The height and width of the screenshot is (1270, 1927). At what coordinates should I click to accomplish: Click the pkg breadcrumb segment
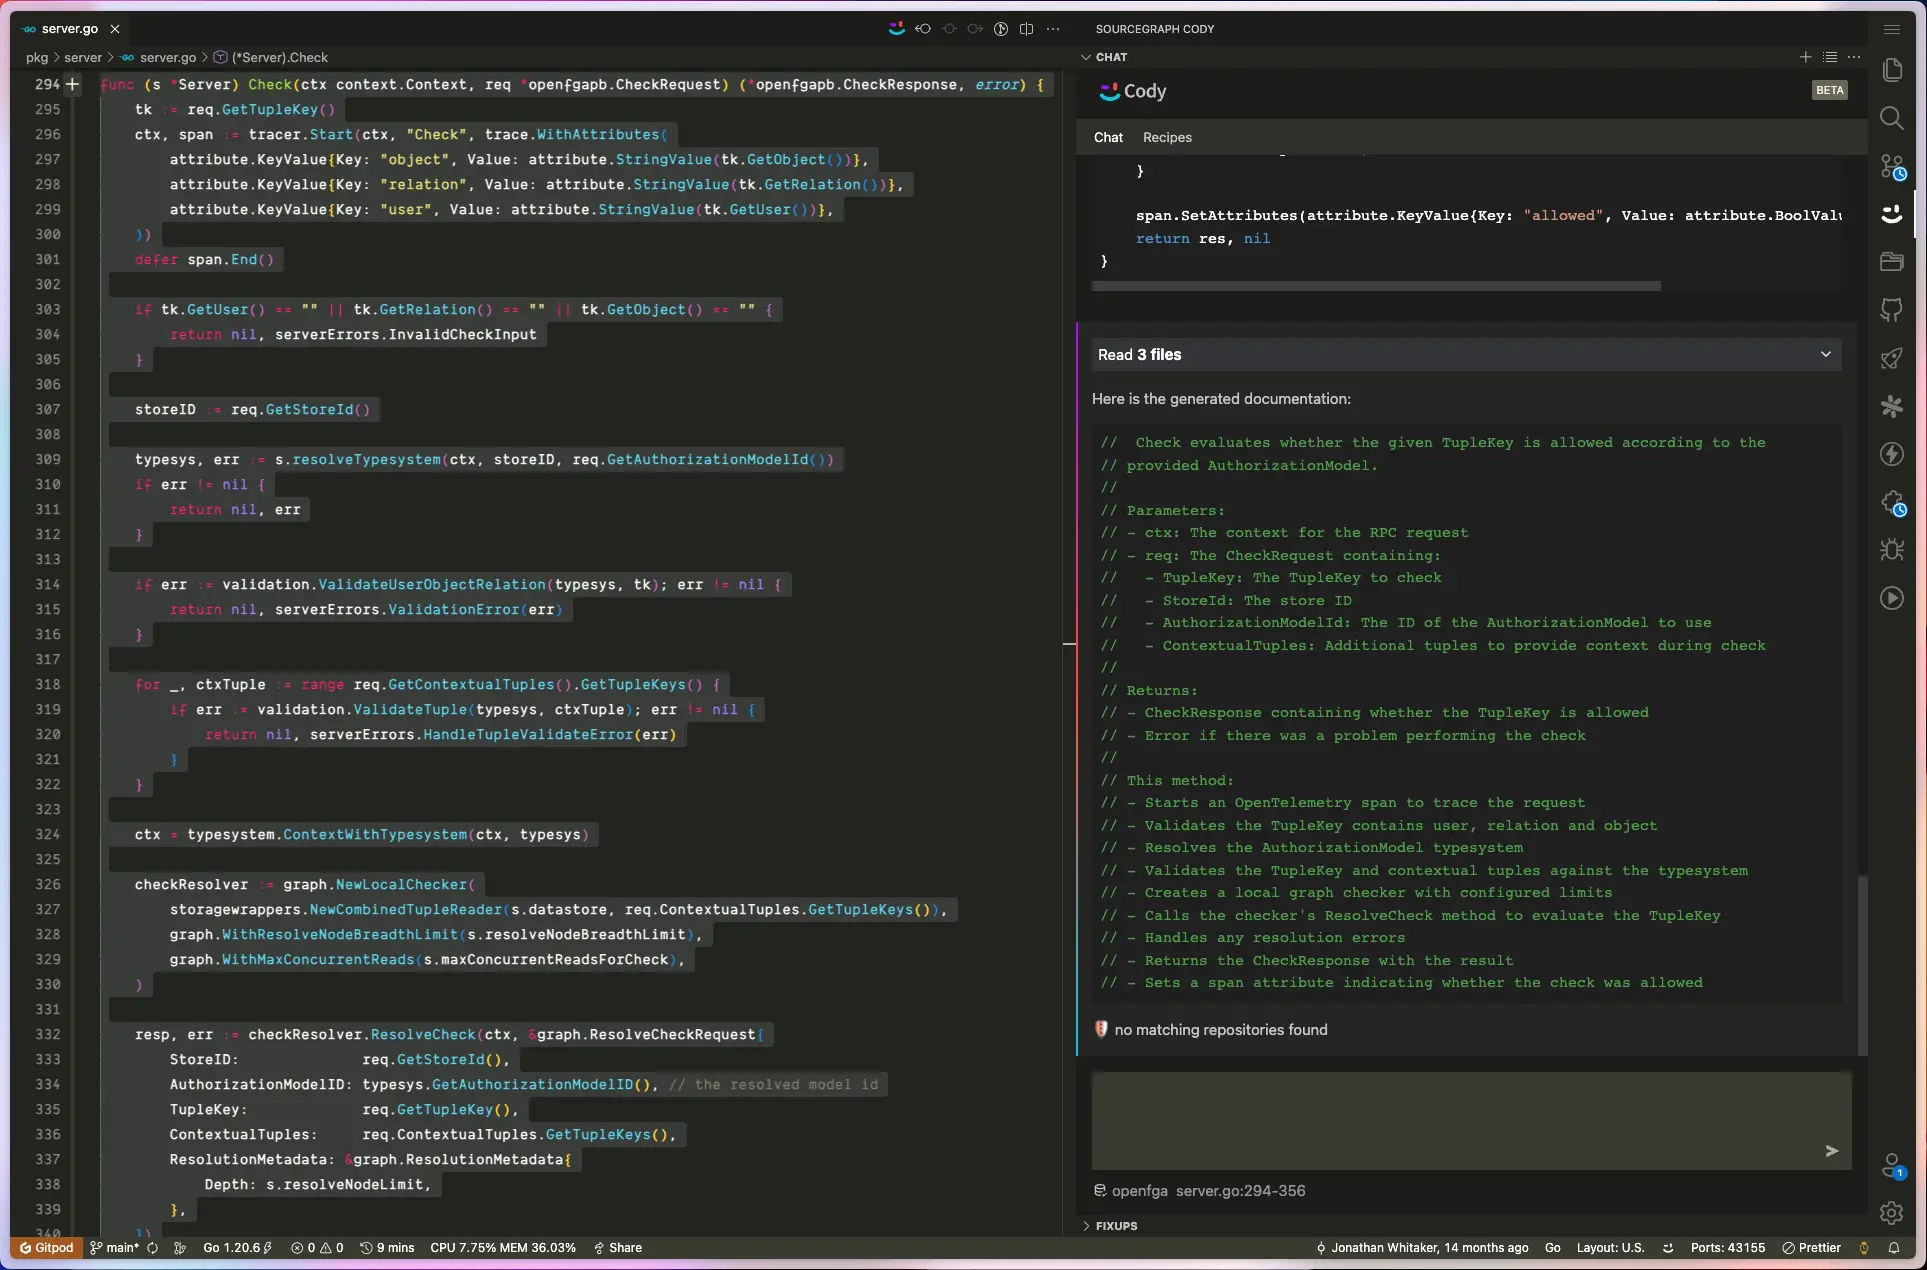tap(37, 57)
